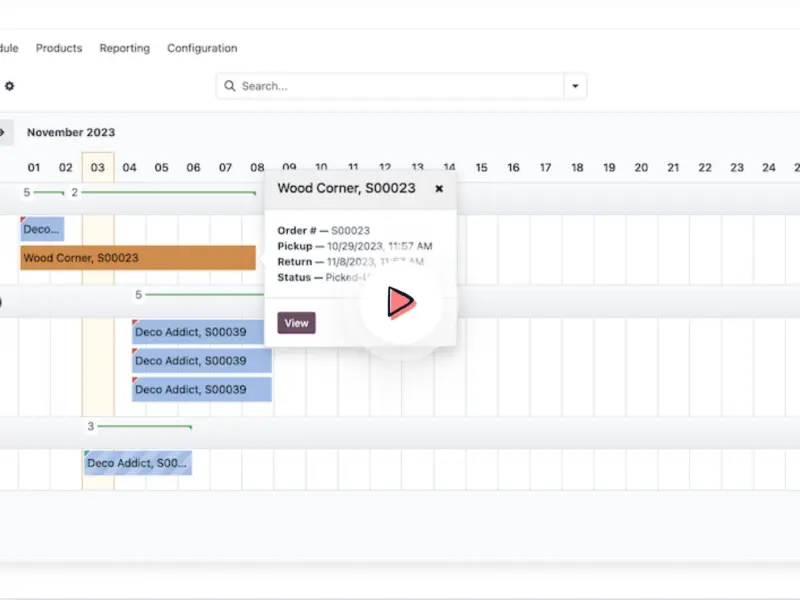800x600 pixels.
Task: Close the Wood Corner, S00023 popover
Action: pos(439,188)
